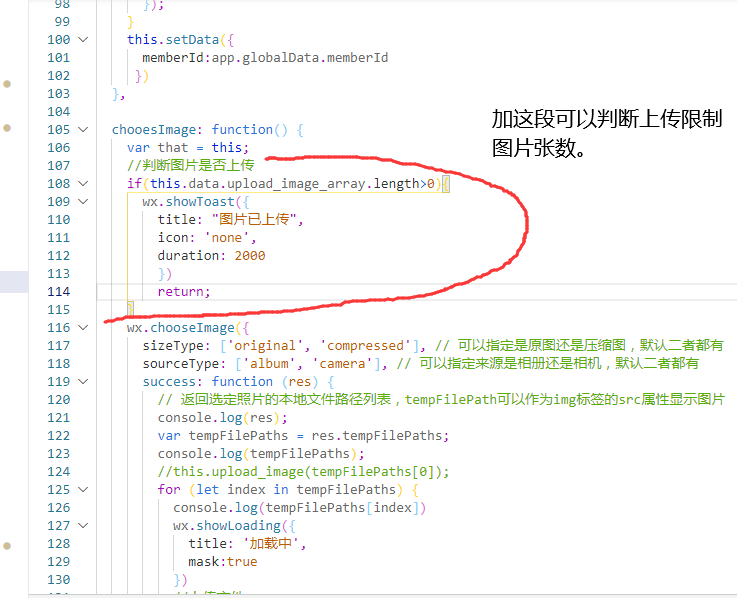Image resolution: width=737 pixels, height=598 pixels.
Task: Fold the if statement at line 108
Action: (x=83, y=184)
